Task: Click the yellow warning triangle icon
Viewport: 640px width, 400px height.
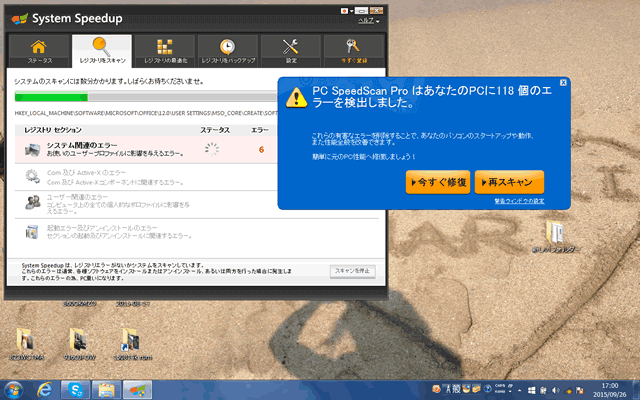Action: (x=296, y=98)
